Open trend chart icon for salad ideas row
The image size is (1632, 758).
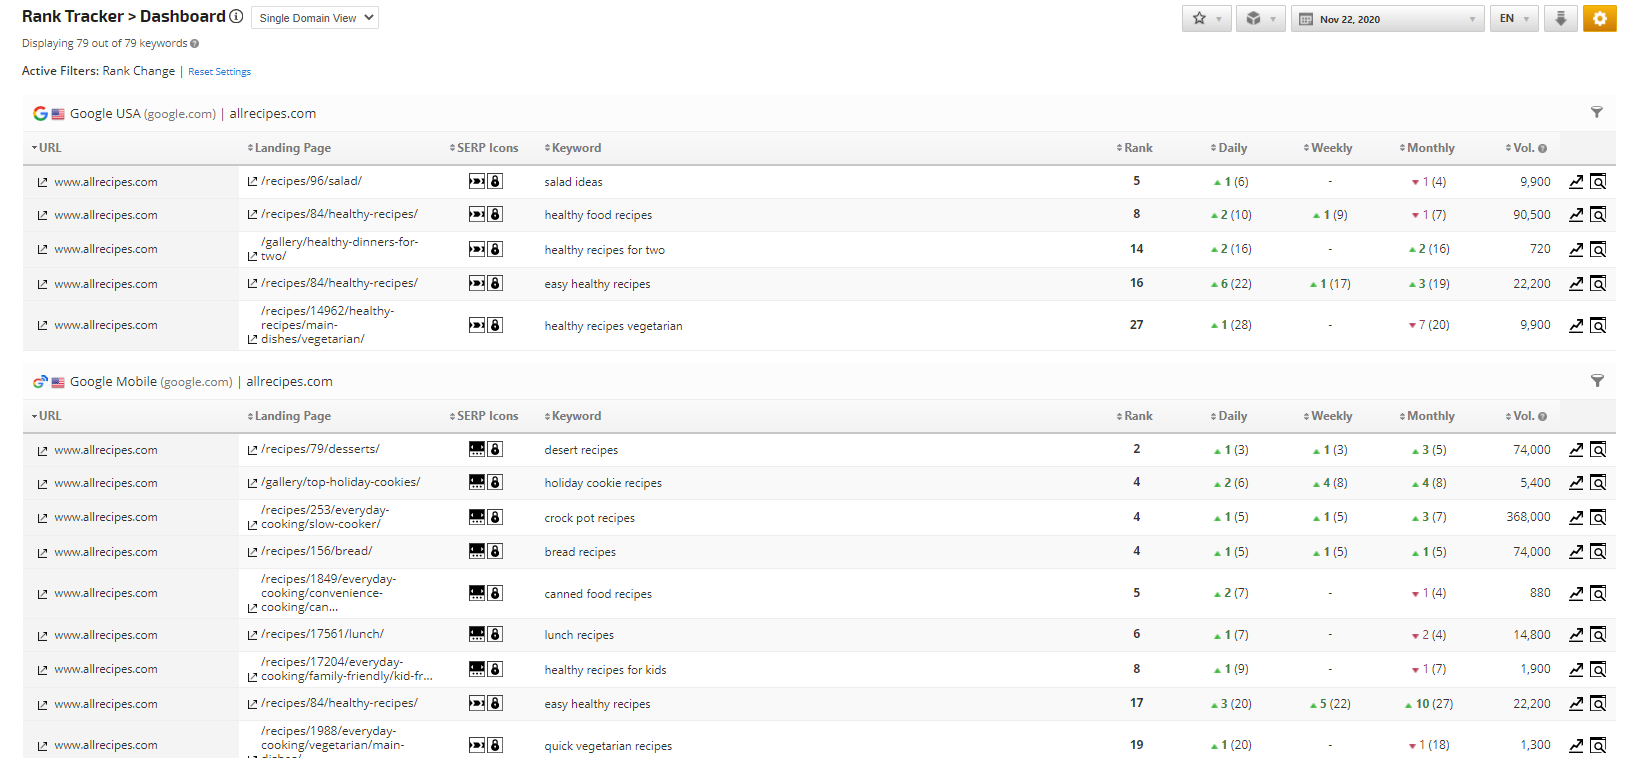(1576, 181)
